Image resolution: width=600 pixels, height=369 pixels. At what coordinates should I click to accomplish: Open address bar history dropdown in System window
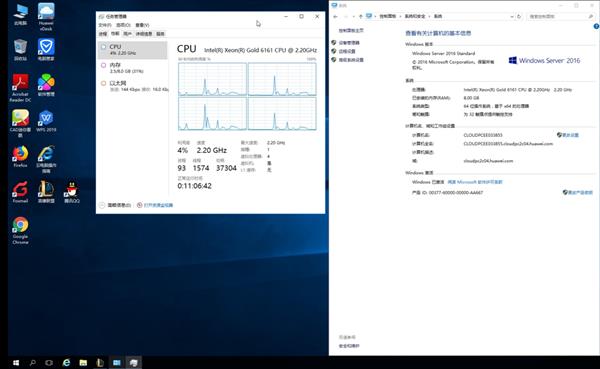click(512, 16)
